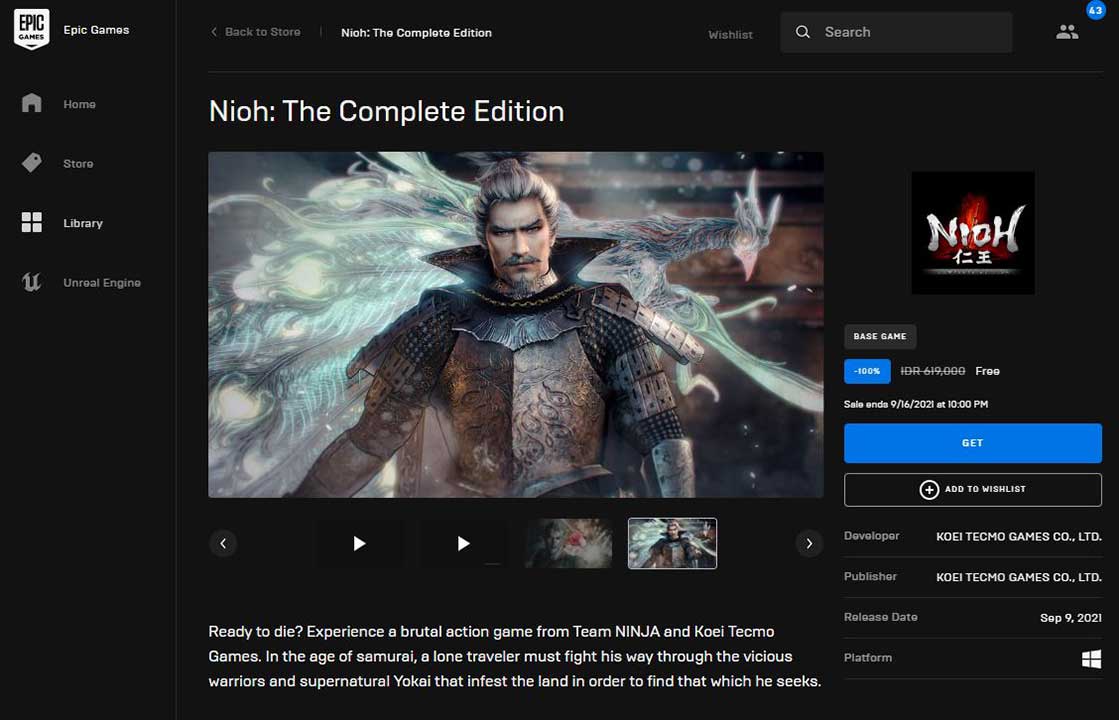Click the Free price text
The height and width of the screenshot is (720, 1119).
pyautogui.click(x=987, y=371)
